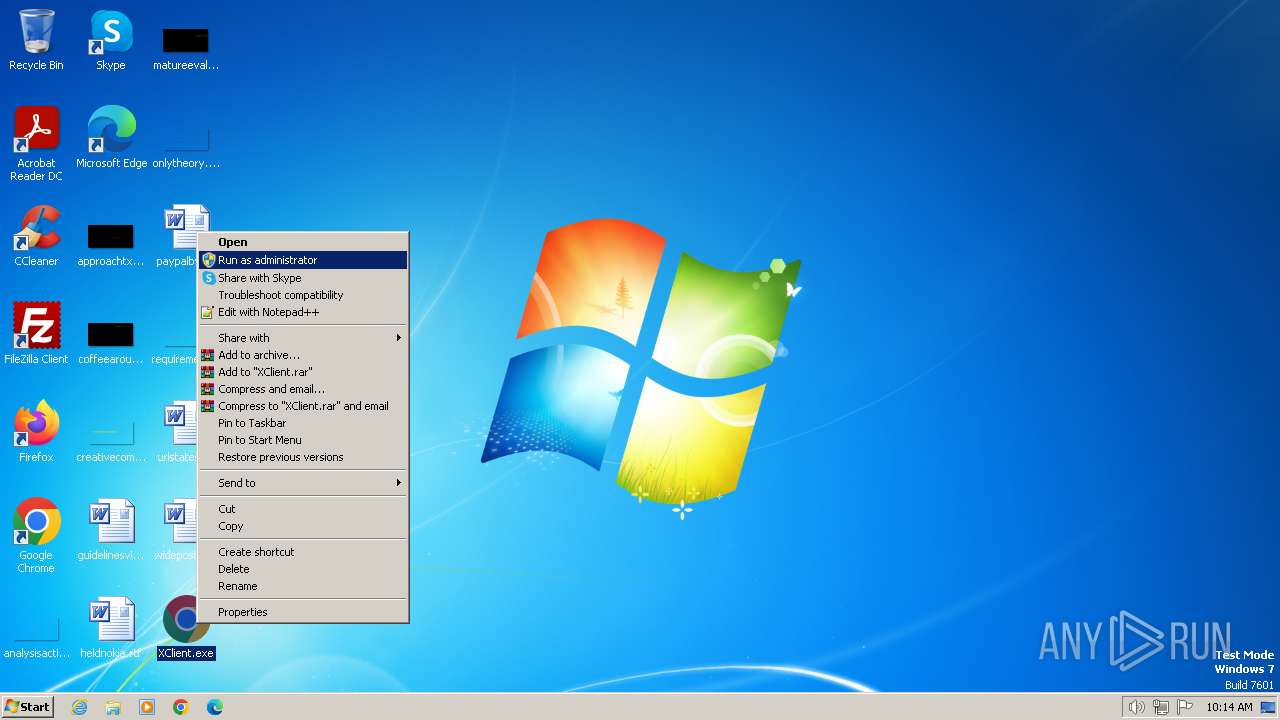The height and width of the screenshot is (720, 1280).
Task: Choose Restore previous versions
Action: point(303,457)
